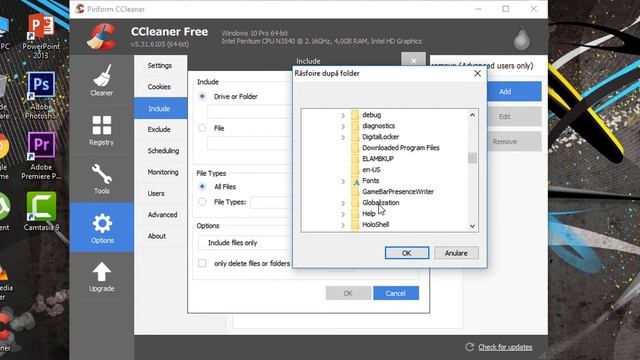Screen dimensions: 640x360
Task: Open Camtasia 9 desktop shortcut
Action: coord(41,211)
